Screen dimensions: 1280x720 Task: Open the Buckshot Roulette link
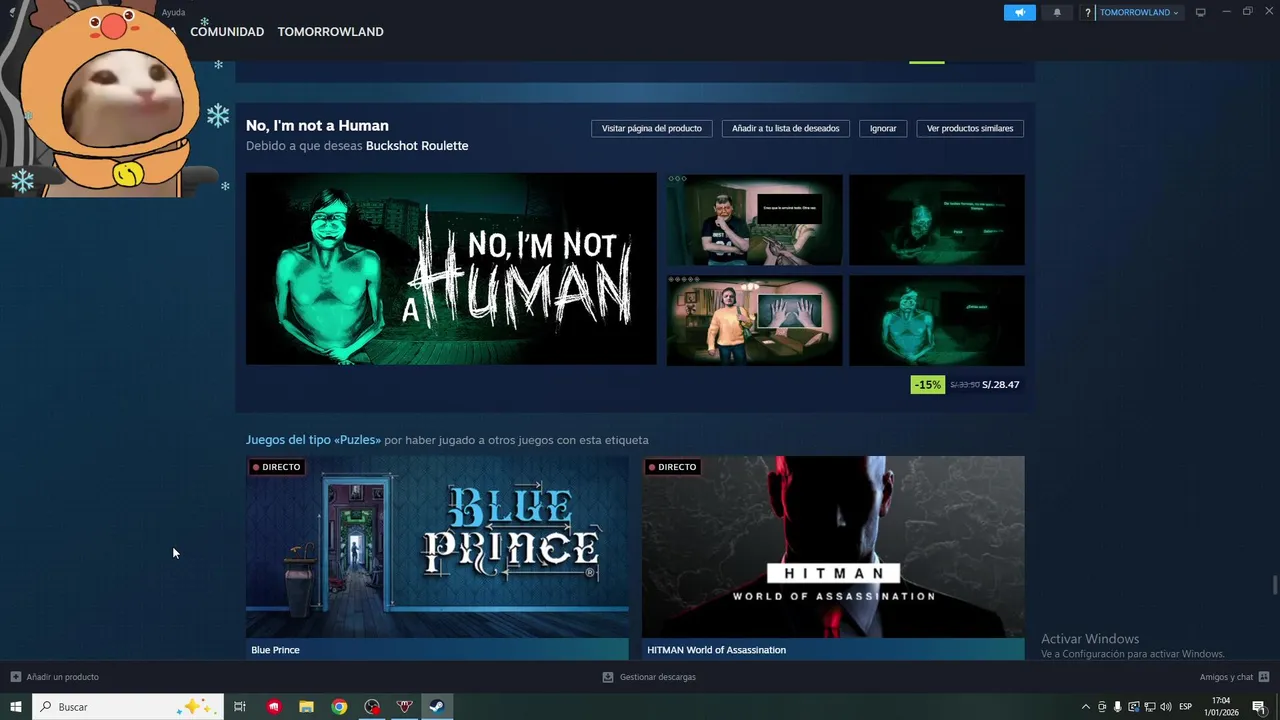tap(417, 146)
